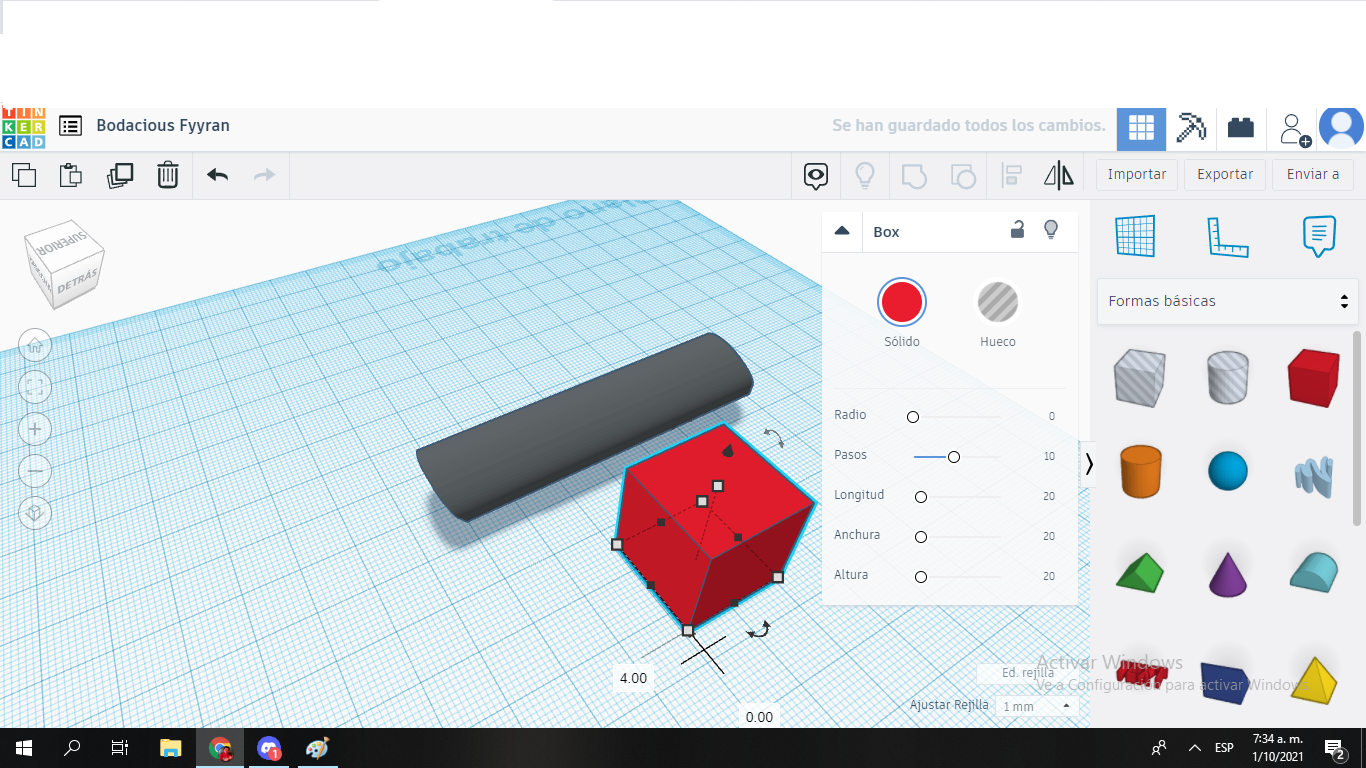This screenshot has width=1366, height=768.
Task: Open the Align tool
Action: click(1011, 176)
